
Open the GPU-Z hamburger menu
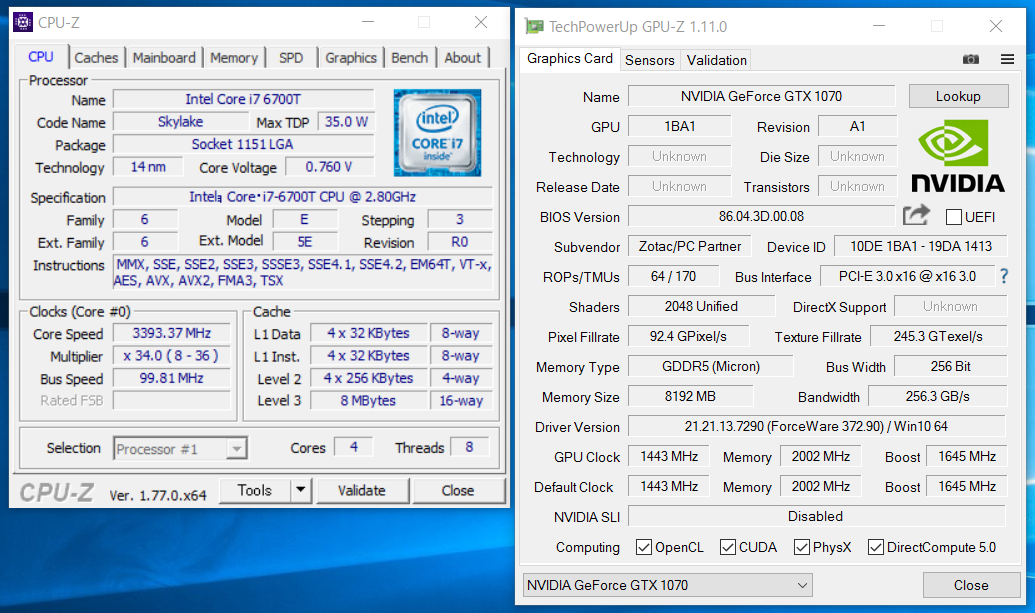tap(1009, 59)
